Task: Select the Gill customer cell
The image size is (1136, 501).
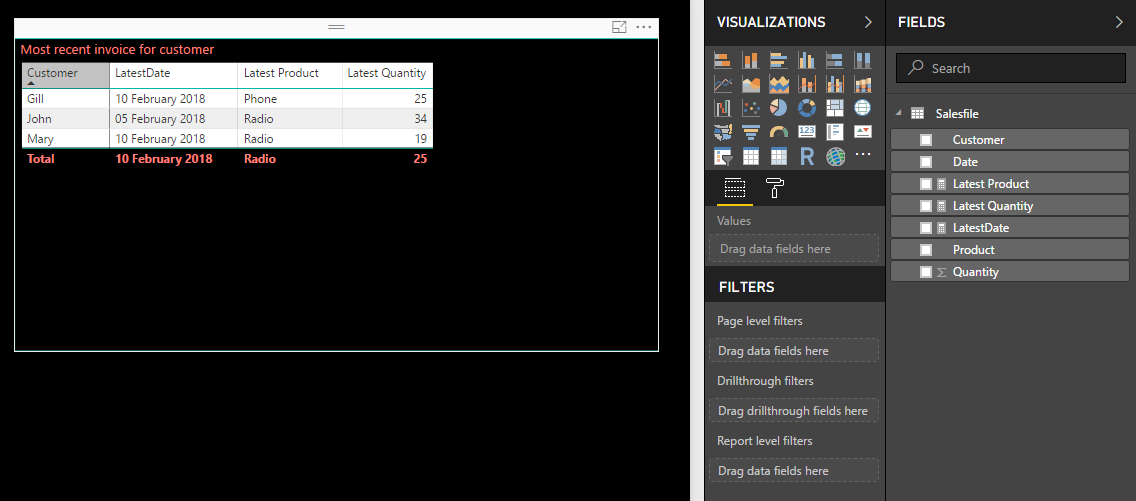Action: [x=66, y=98]
